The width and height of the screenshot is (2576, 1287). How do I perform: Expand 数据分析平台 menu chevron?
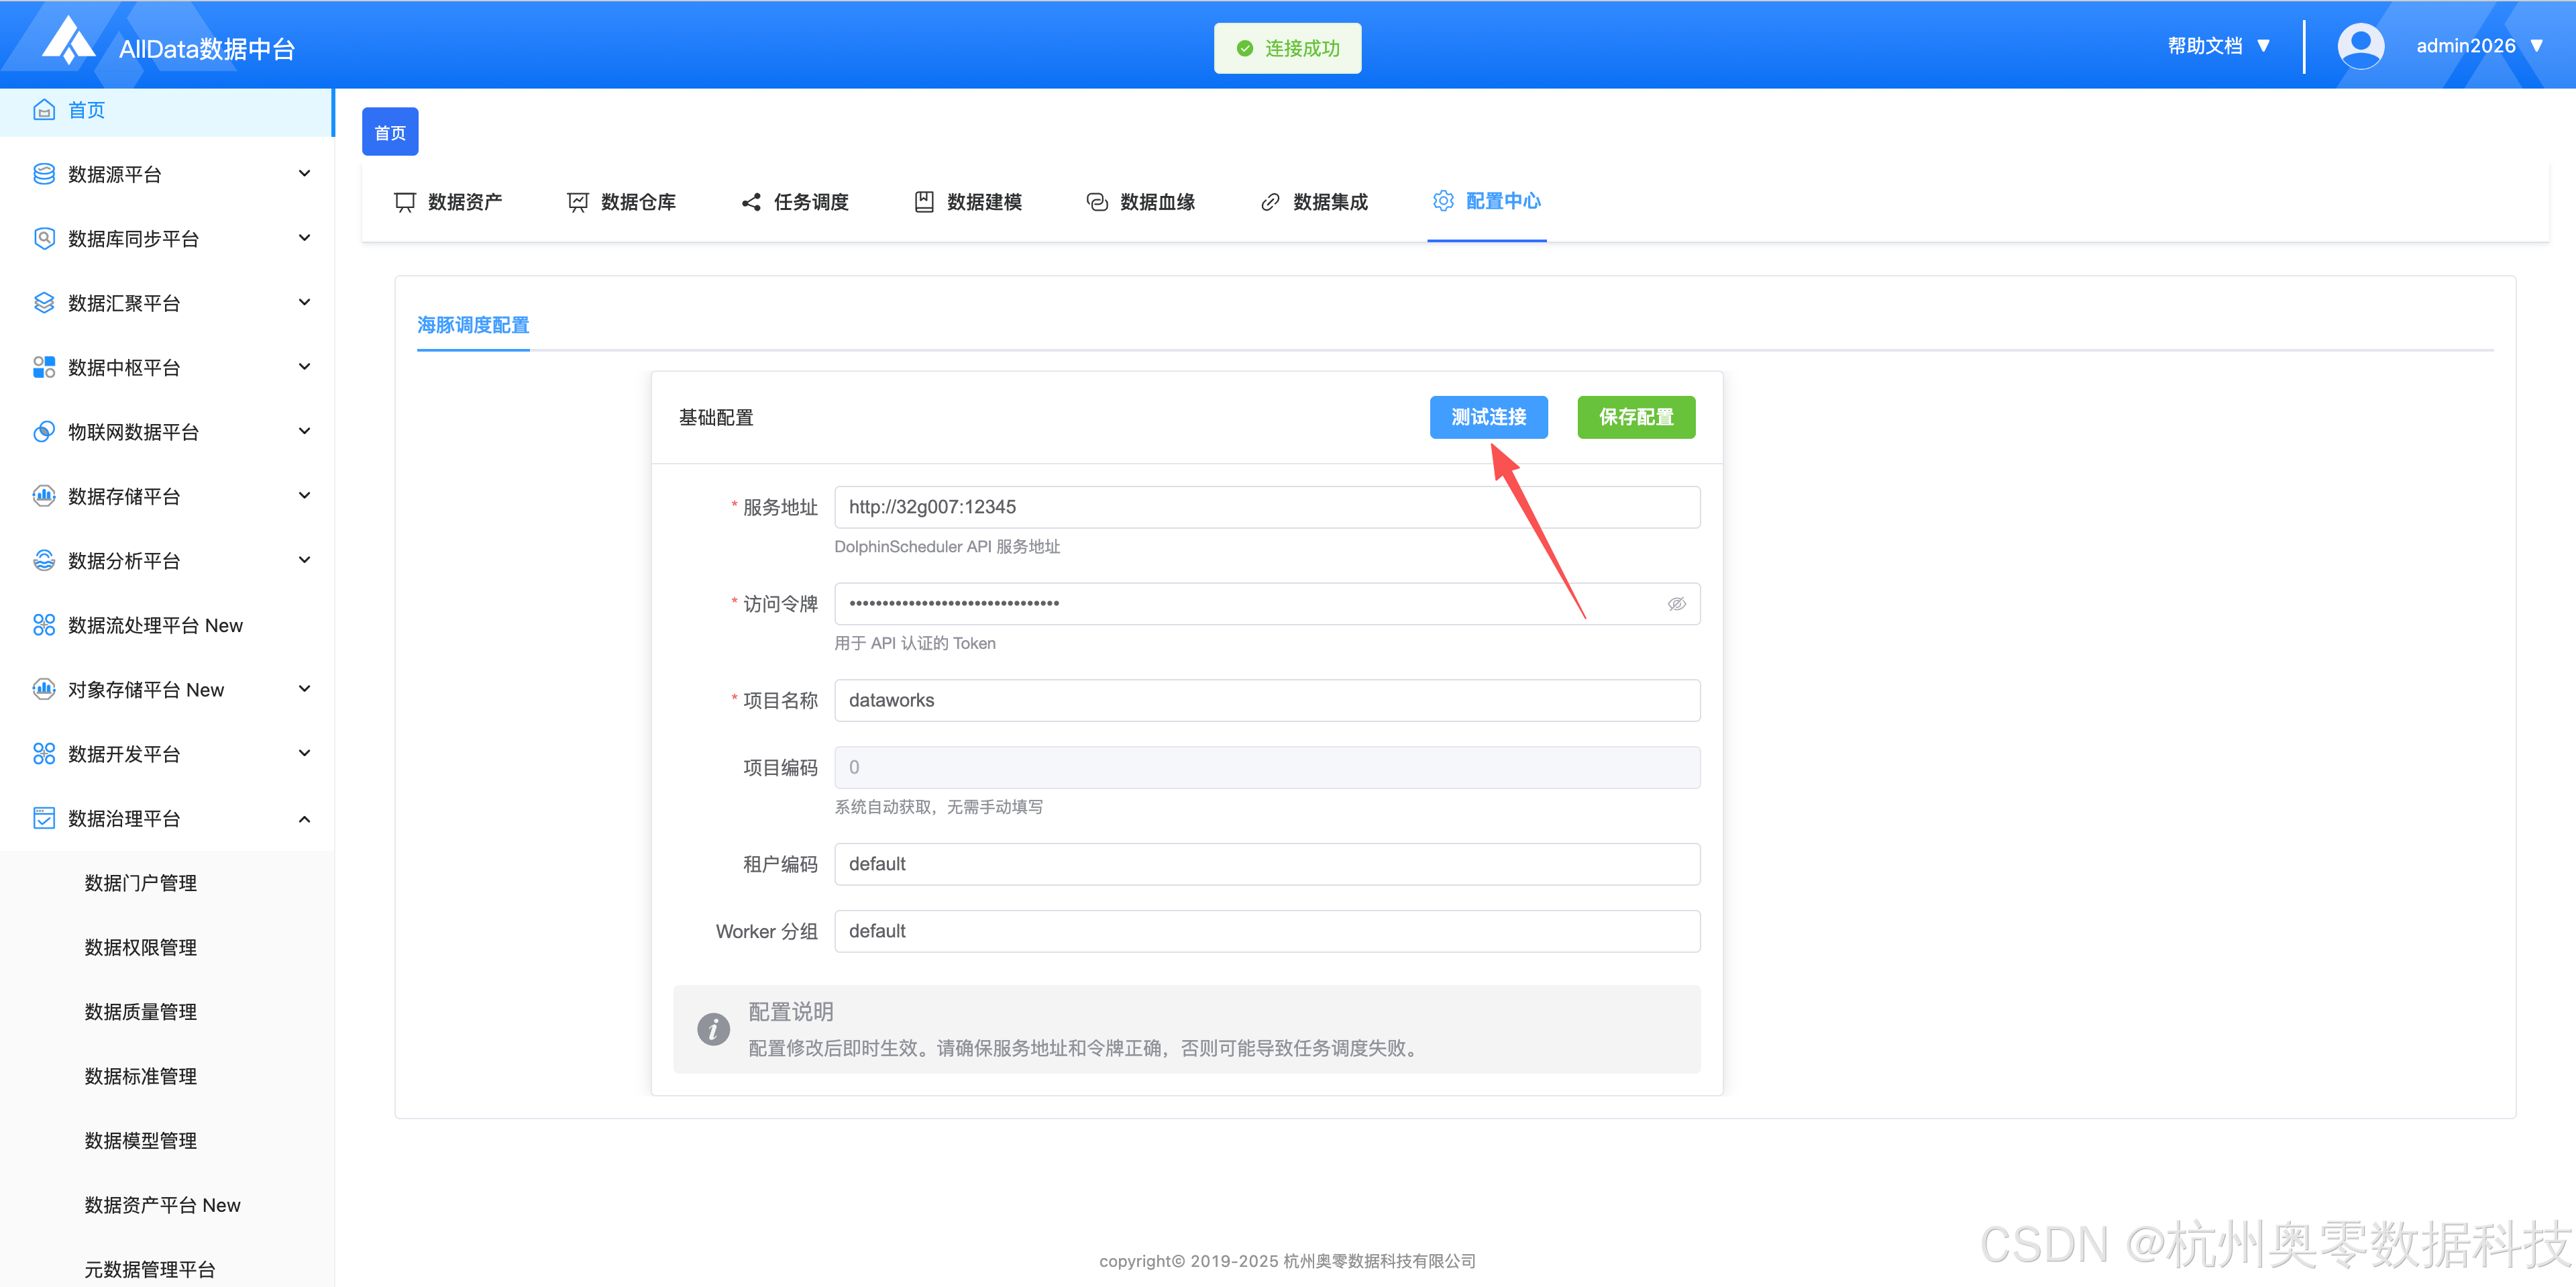click(x=305, y=560)
